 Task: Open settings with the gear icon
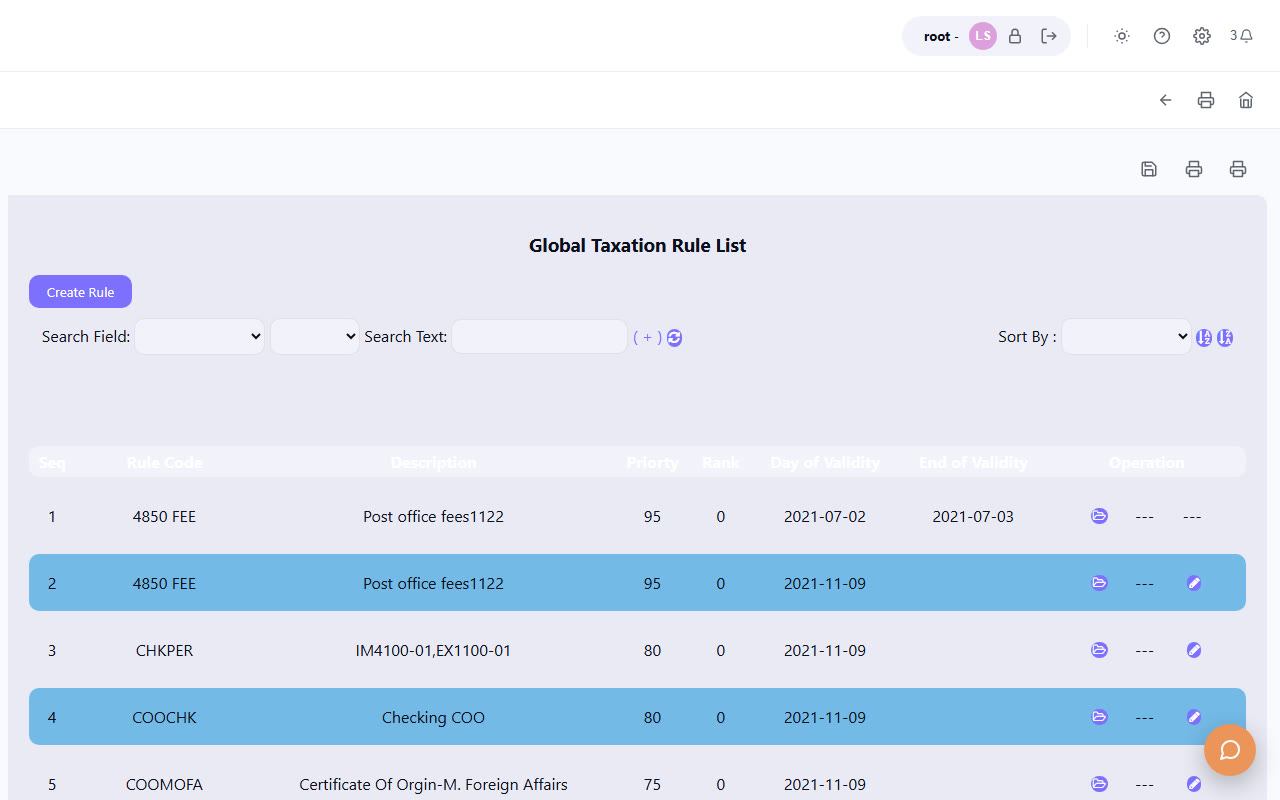coord(1202,36)
